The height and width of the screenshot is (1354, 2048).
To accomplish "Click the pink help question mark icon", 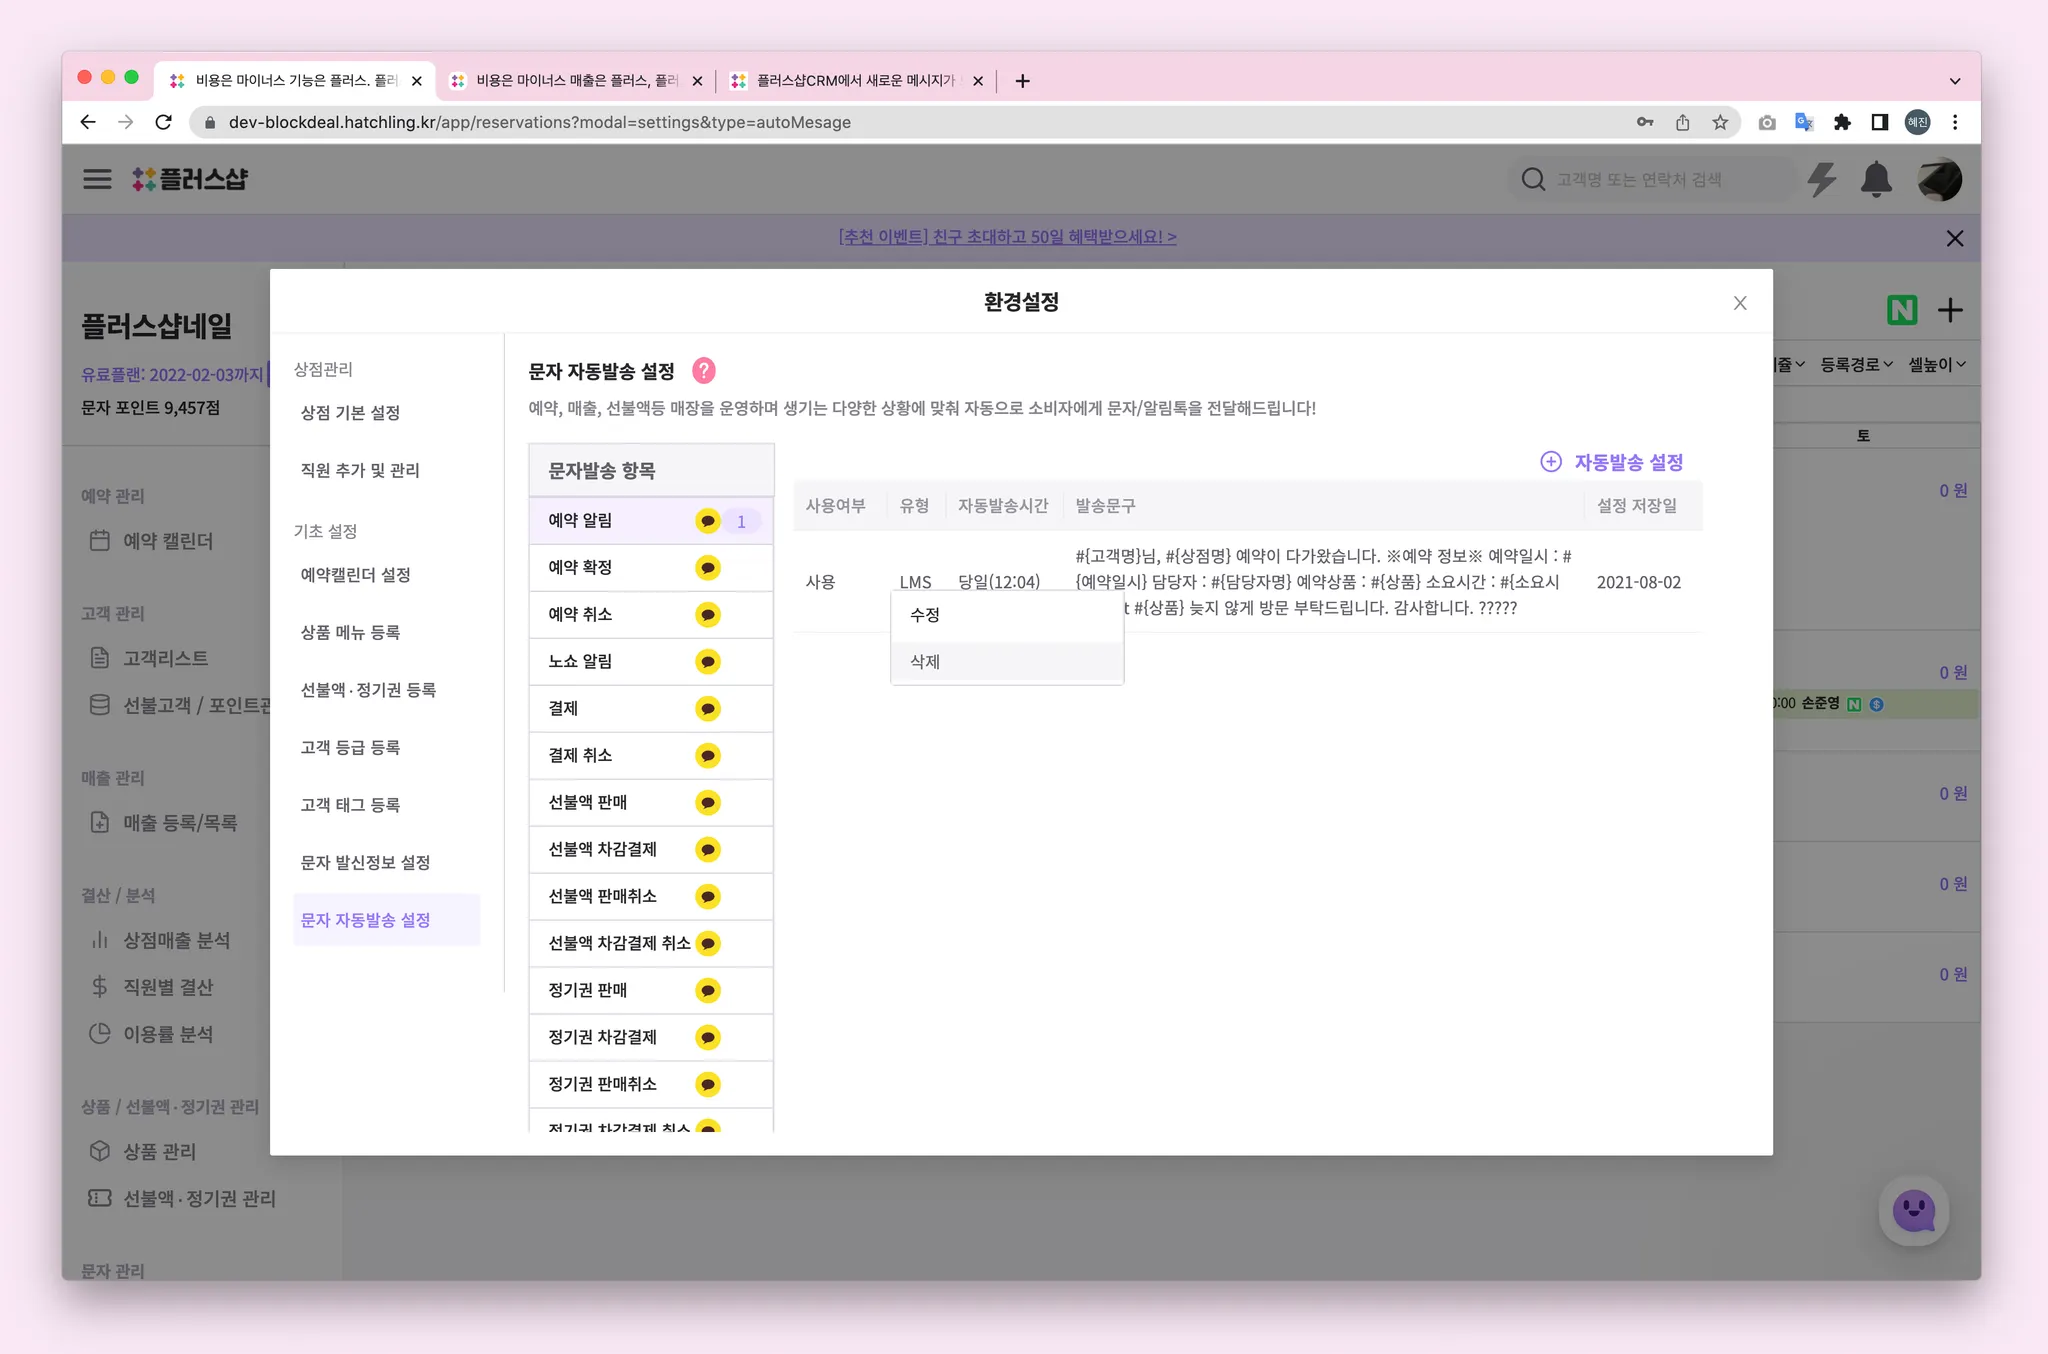I will pos(704,371).
